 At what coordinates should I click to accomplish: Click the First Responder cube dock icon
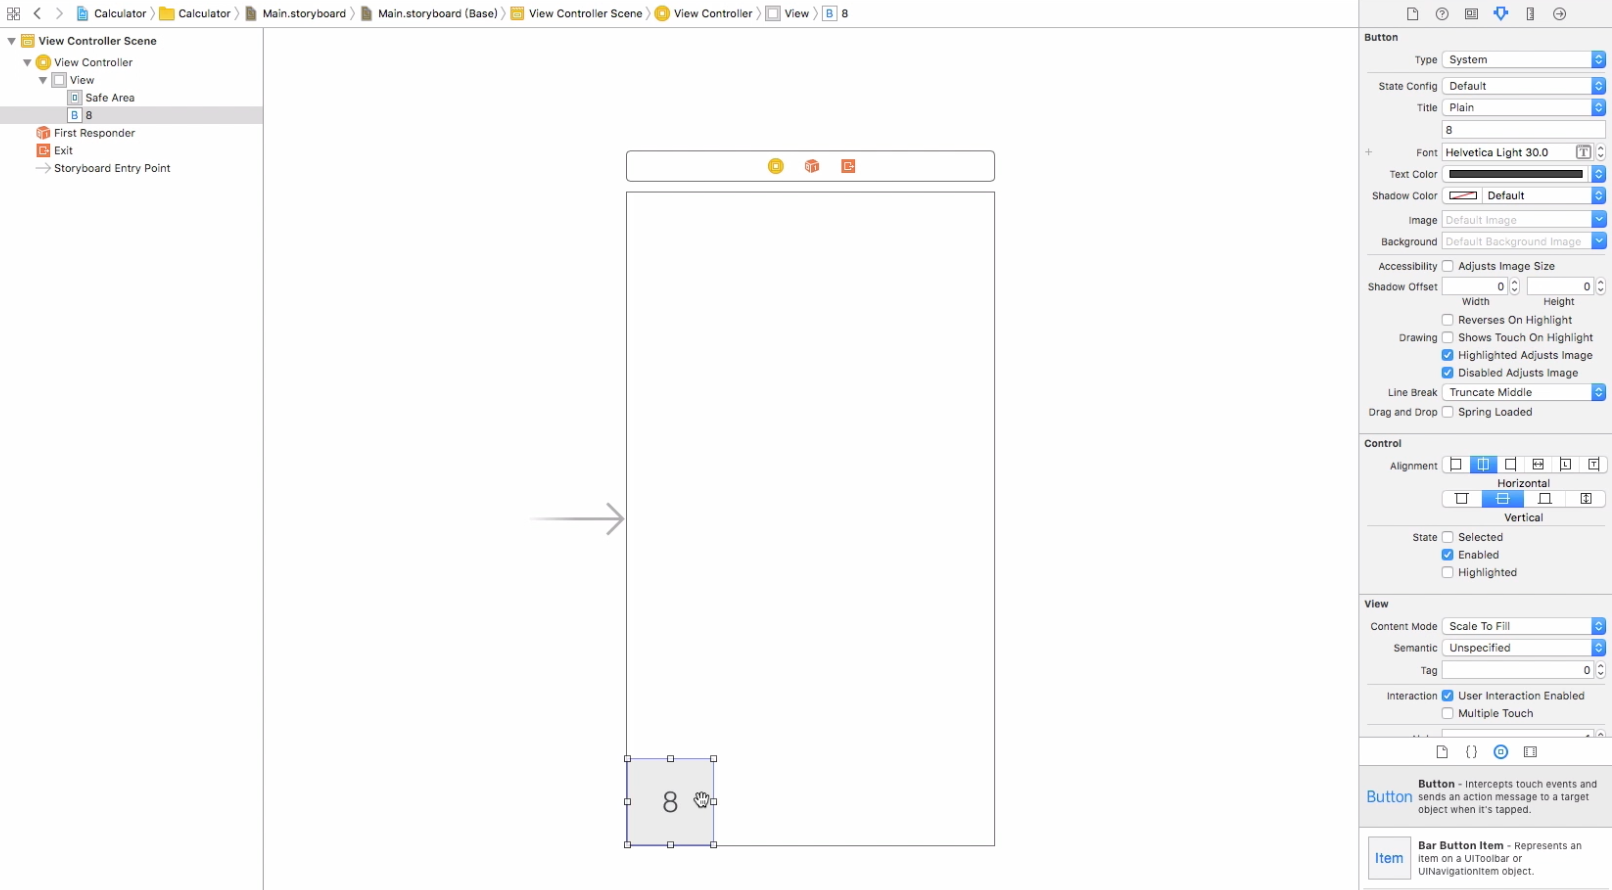812,166
